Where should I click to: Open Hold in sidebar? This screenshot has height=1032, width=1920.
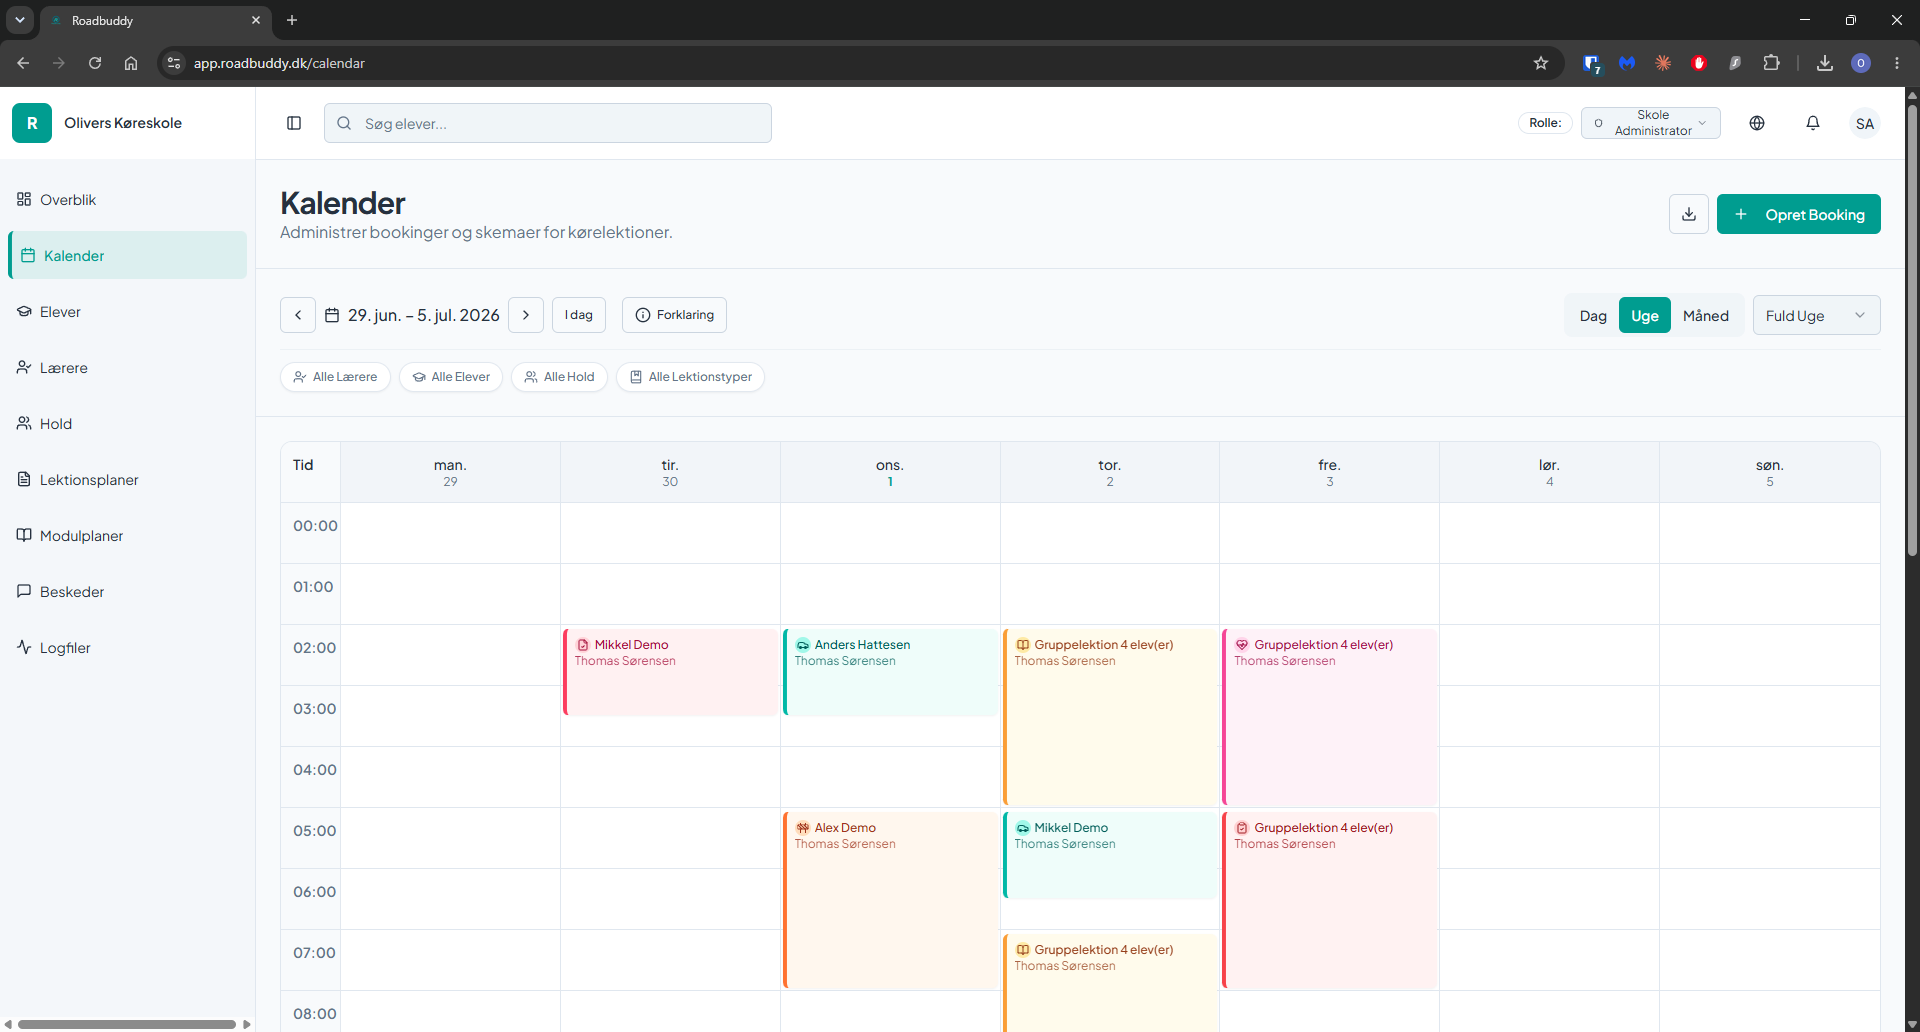[x=128, y=424]
